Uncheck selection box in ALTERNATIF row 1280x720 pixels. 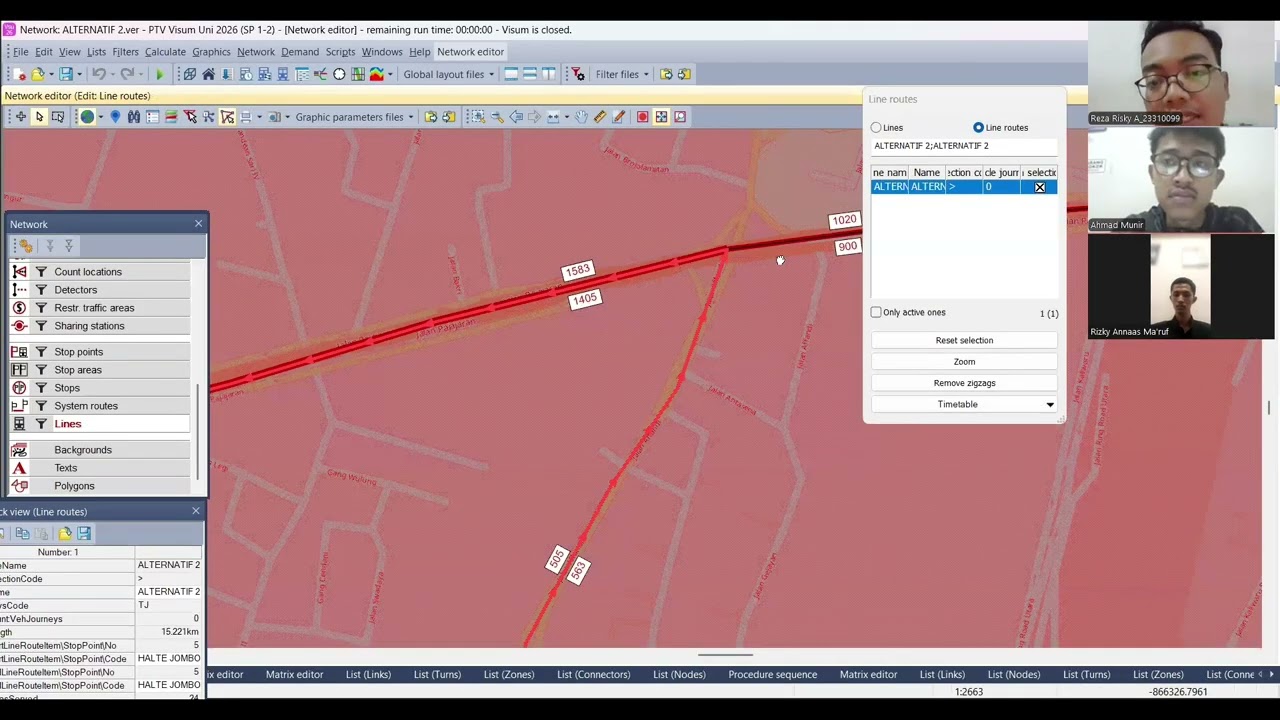(x=1040, y=187)
